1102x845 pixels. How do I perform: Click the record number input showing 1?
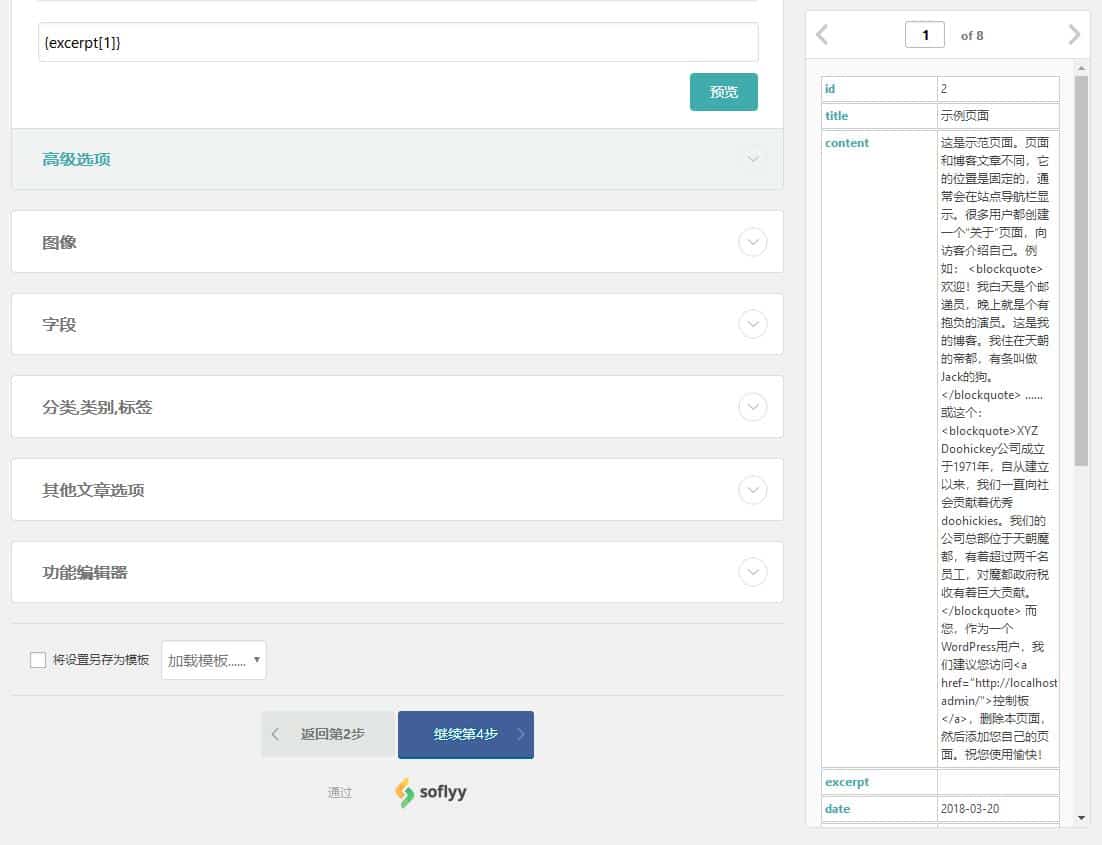click(x=924, y=34)
